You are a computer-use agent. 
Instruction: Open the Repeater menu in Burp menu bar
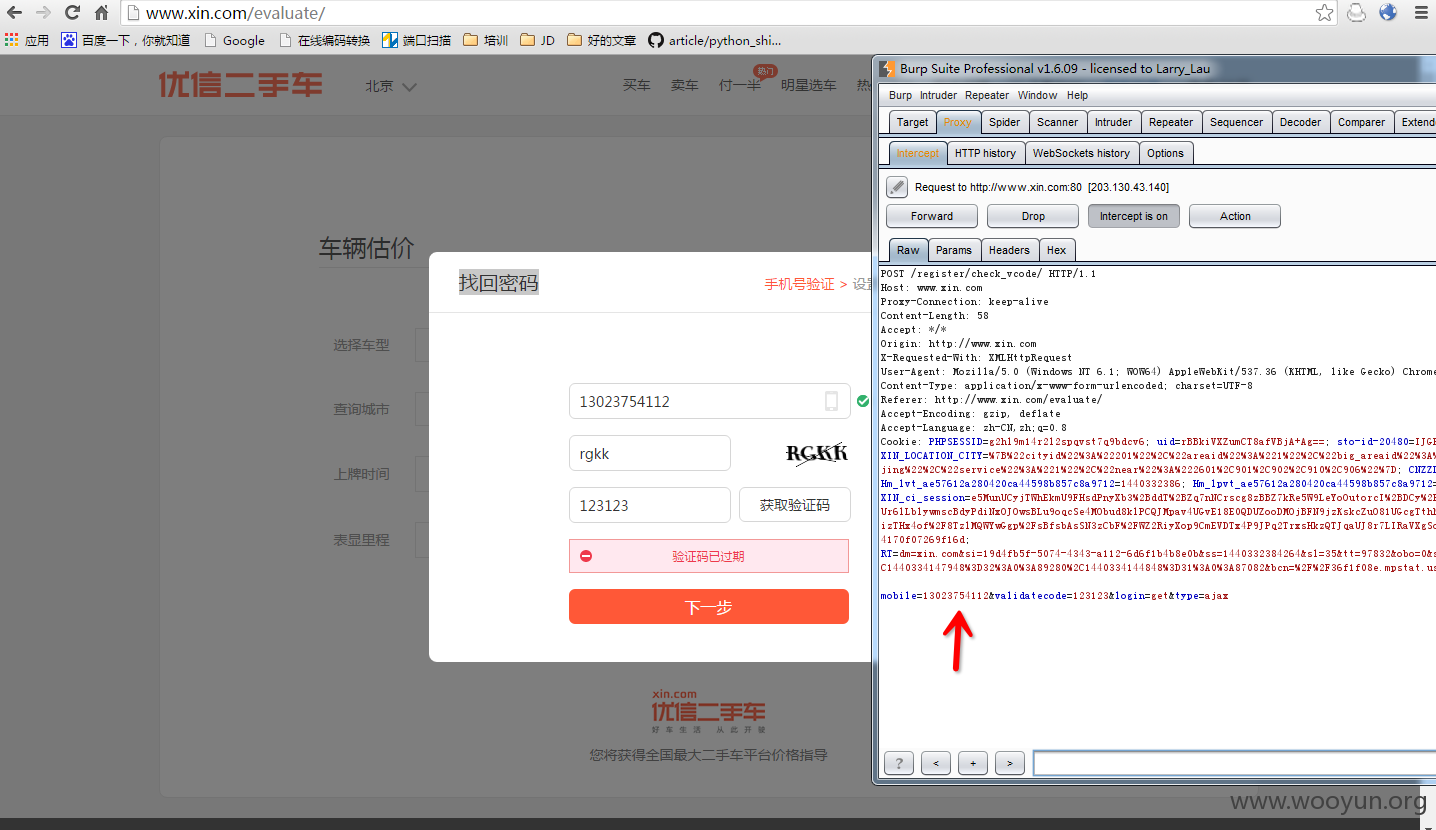[x=987, y=95]
